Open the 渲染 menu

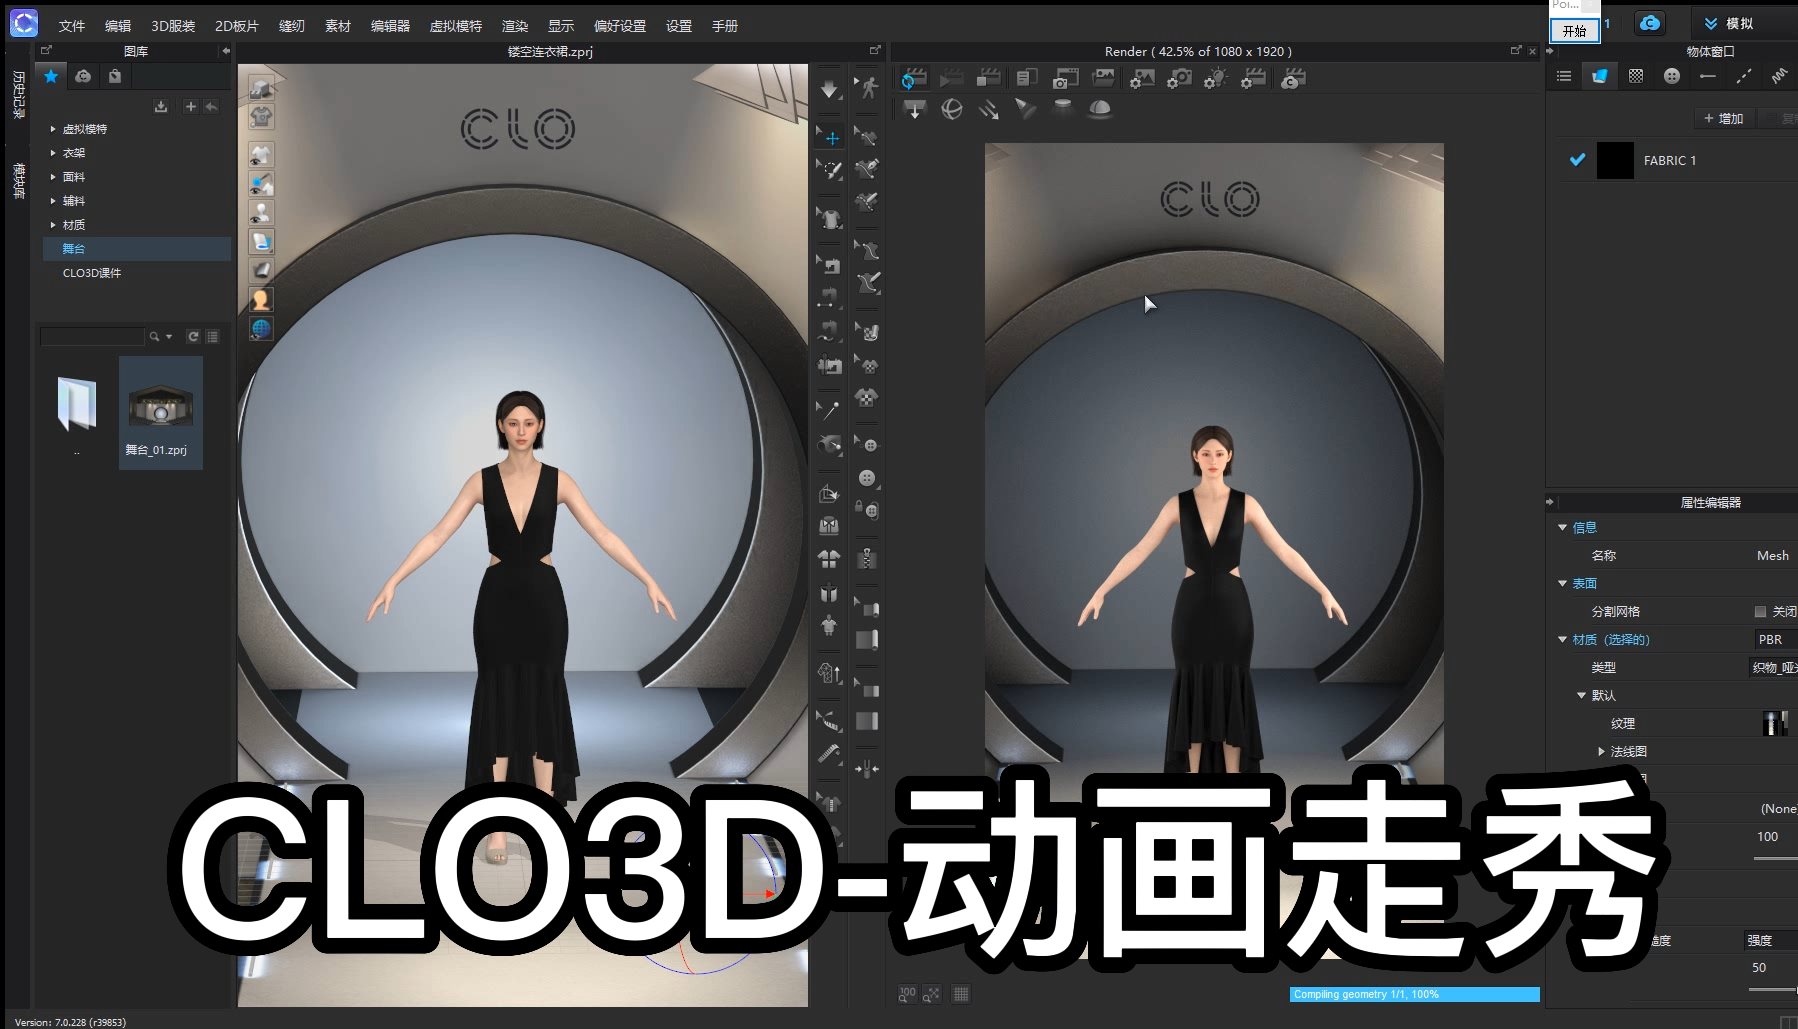point(515,26)
